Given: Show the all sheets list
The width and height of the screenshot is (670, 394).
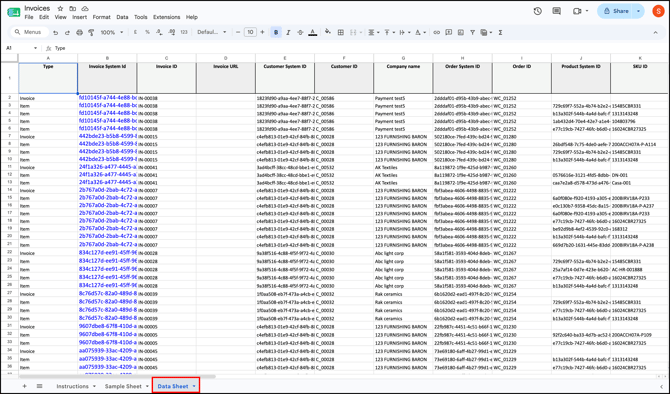Looking at the screenshot, I should [39, 386].
